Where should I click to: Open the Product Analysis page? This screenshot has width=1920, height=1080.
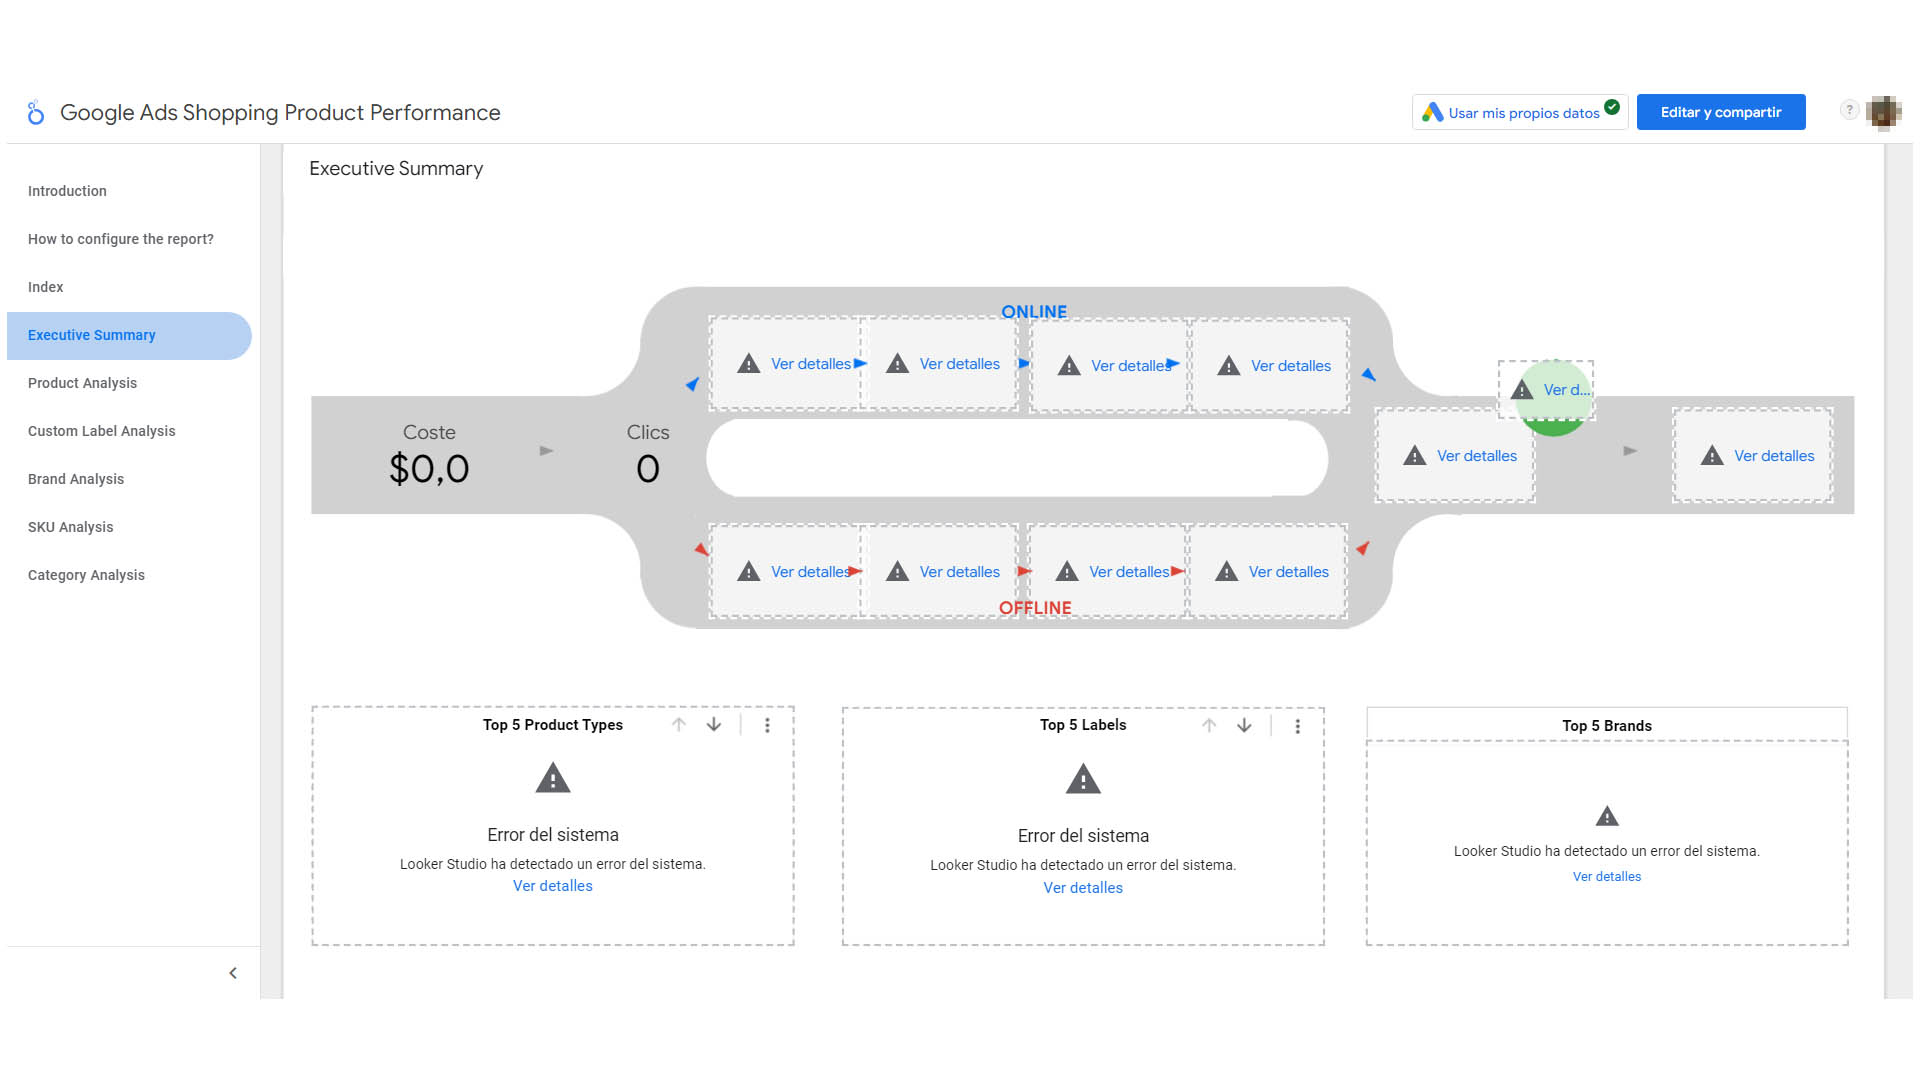(82, 383)
